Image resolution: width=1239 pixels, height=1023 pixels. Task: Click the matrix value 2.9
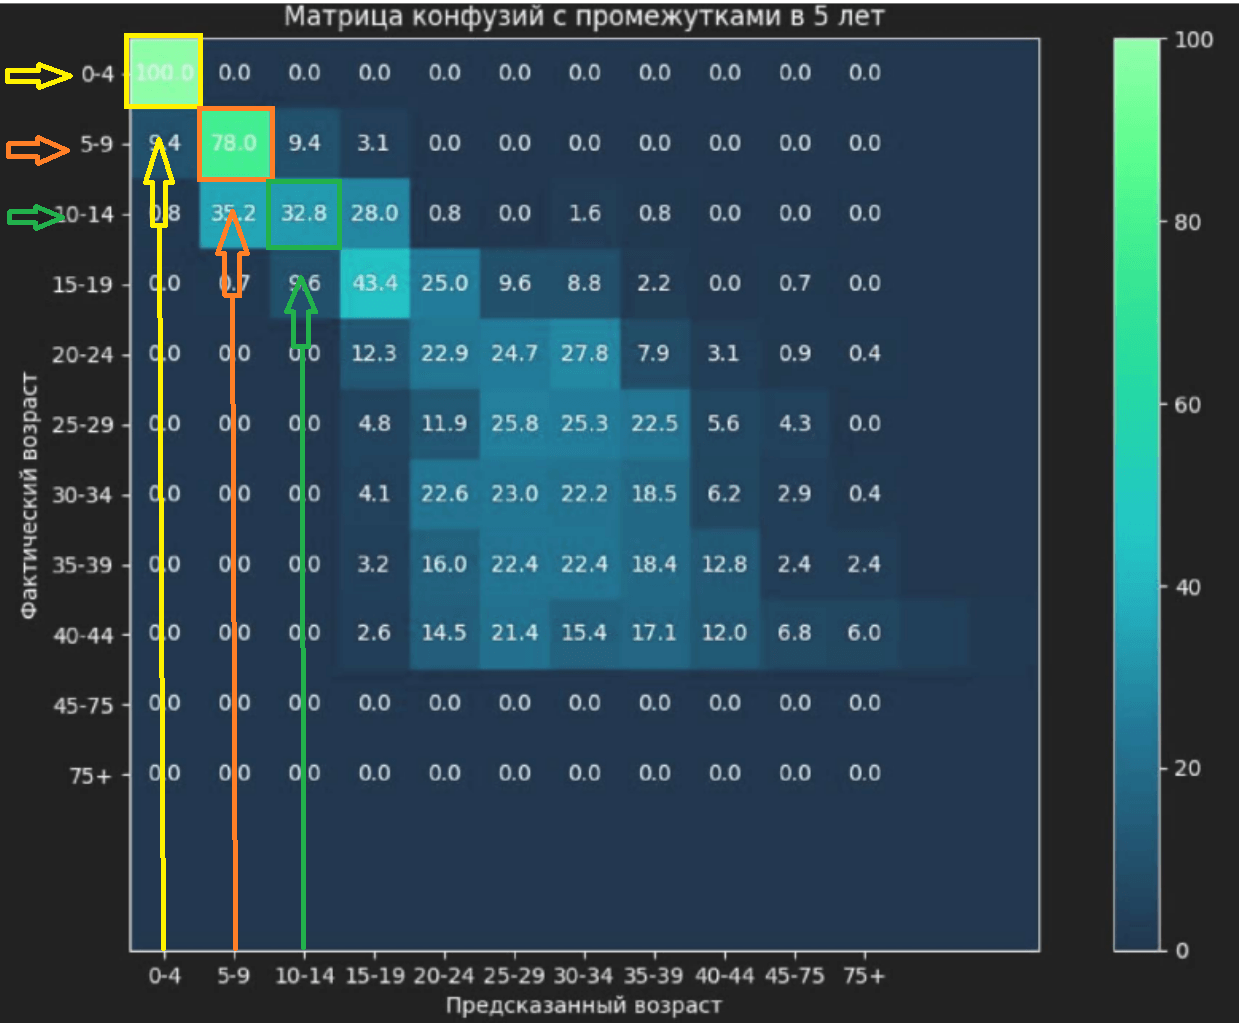[794, 493]
